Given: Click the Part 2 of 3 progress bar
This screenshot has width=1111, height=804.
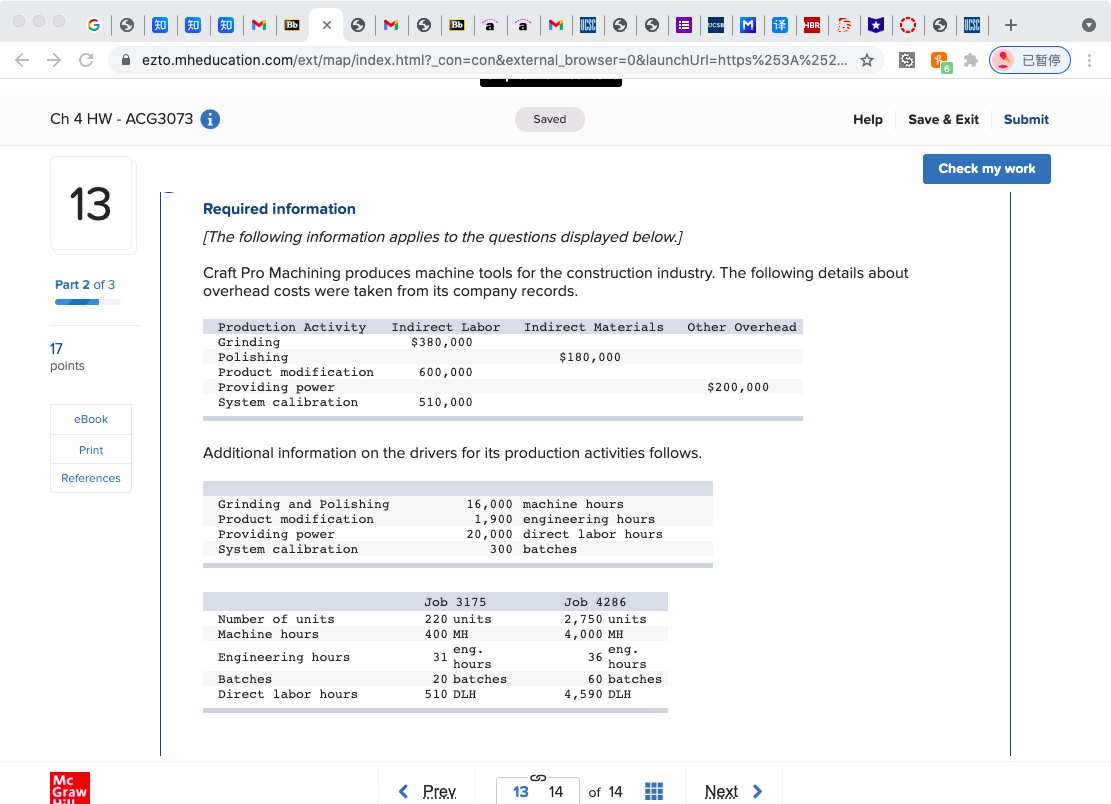Looking at the screenshot, I should [88, 302].
